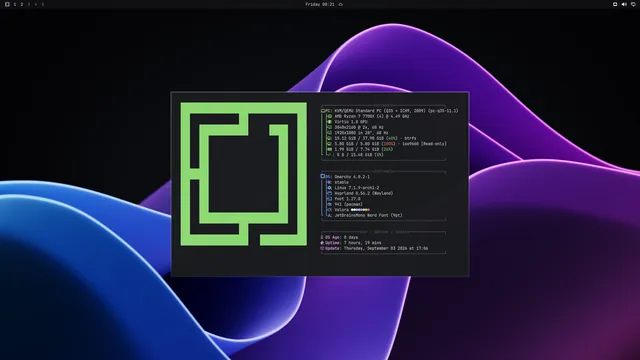Screen dimensions: 640x360
Task: Click the terminal icon beside foot 1.27.0
Action: 329,199
